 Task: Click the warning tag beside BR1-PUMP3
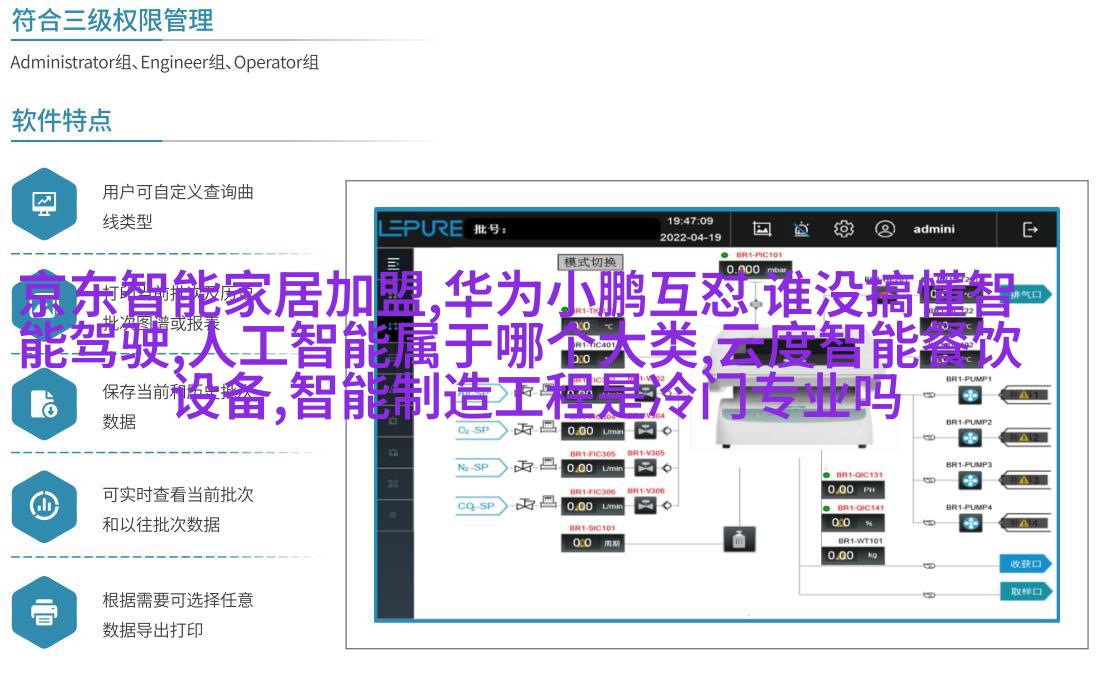[x=1025, y=481]
